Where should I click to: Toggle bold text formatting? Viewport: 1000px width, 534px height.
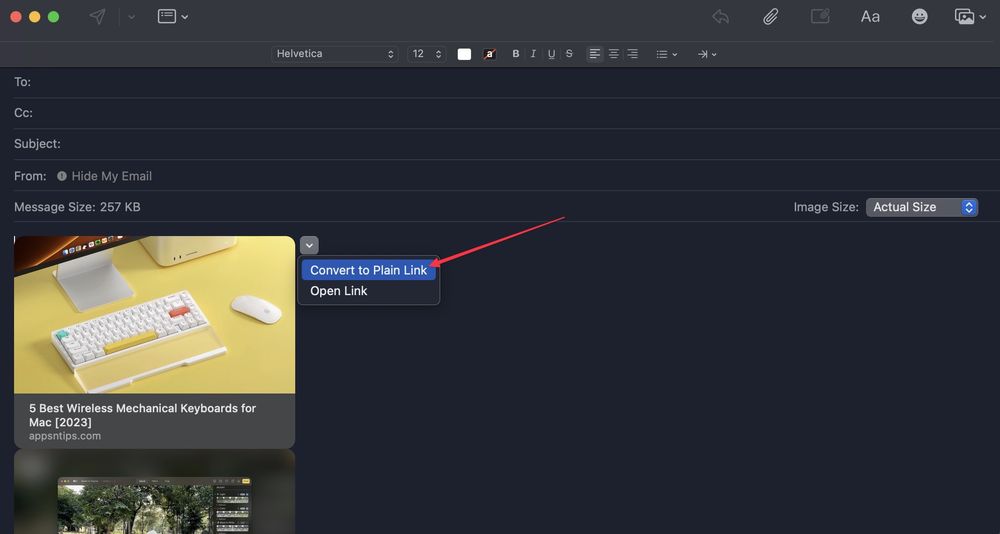[516, 54]
